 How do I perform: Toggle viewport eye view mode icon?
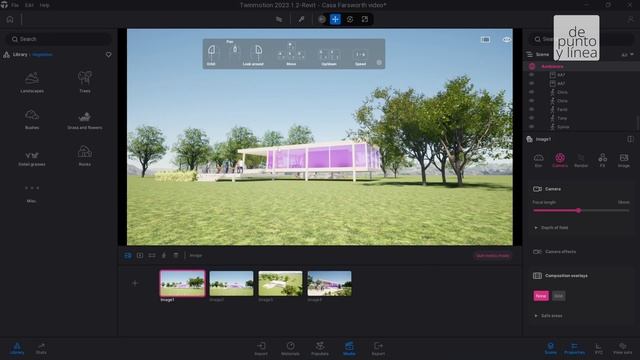point(507,40)
